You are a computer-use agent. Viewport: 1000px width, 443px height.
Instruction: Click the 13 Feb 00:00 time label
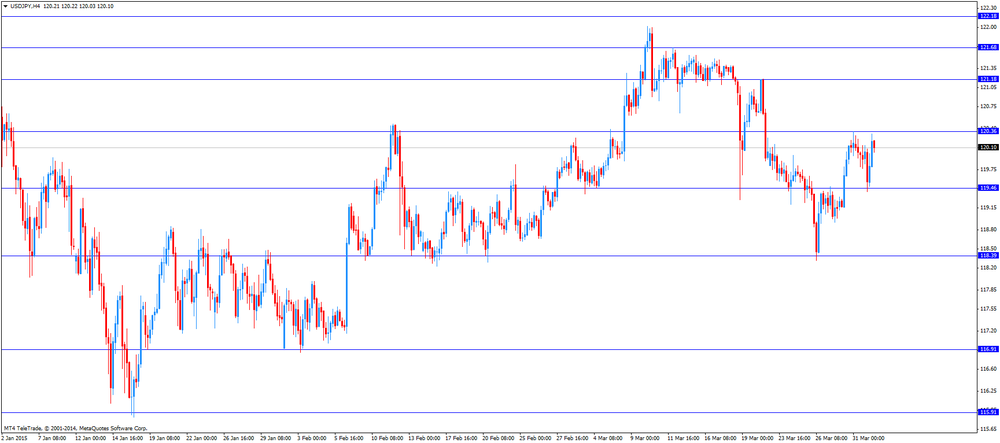[425, 439]
